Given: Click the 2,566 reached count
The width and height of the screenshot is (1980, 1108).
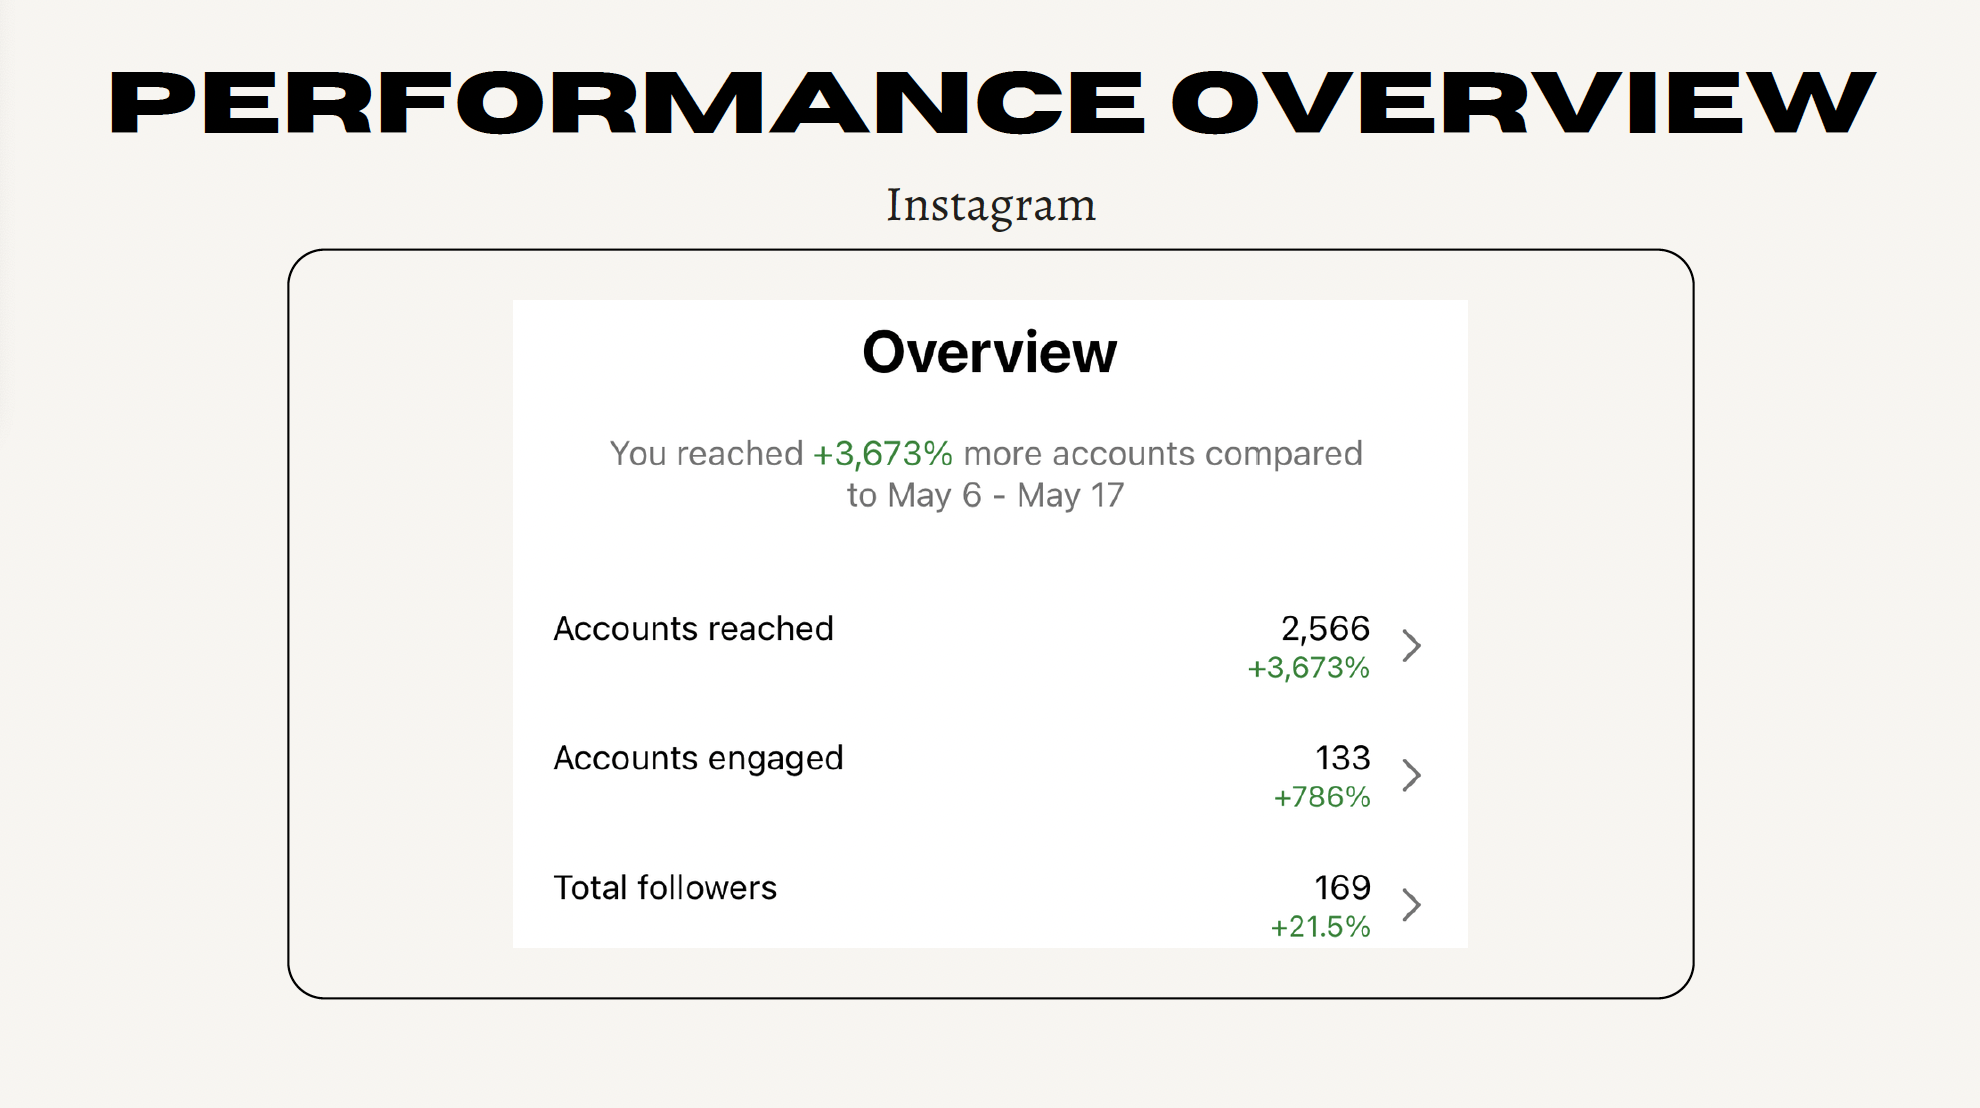Looking at the screenshot, I should 1325,629.
